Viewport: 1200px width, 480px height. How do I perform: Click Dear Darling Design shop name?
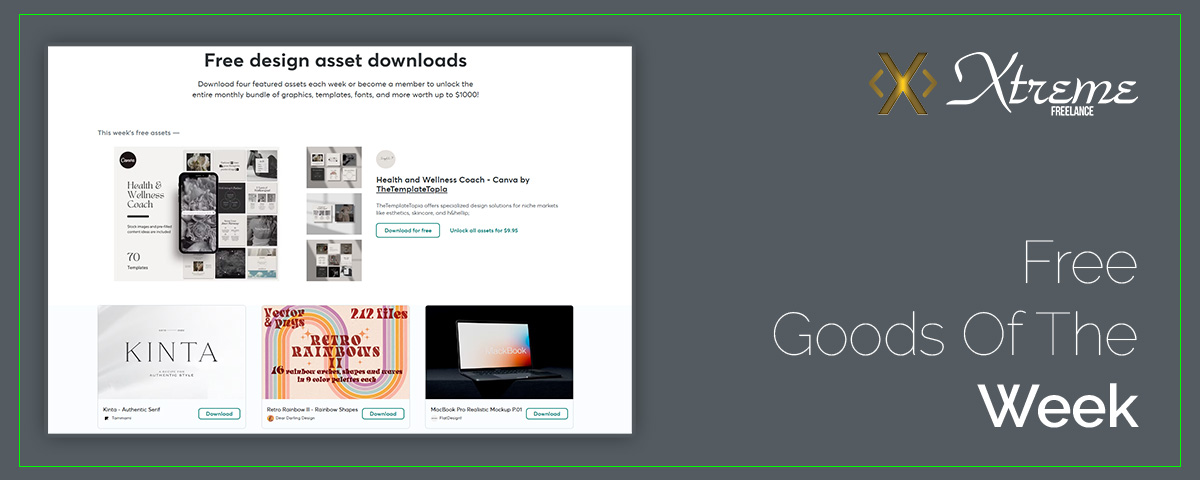(x=293, y=419)
